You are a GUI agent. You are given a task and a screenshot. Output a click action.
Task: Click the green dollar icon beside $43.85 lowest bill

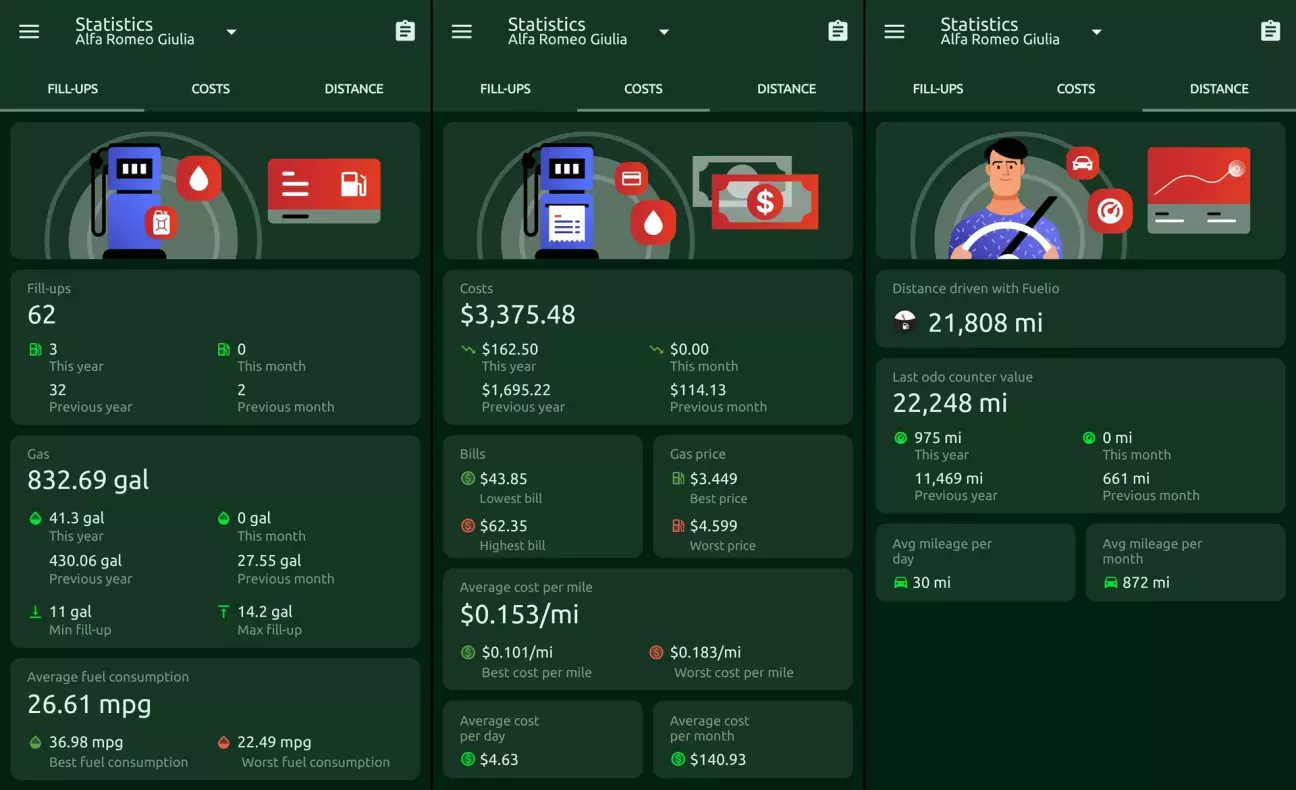click(x=468, y=479)
